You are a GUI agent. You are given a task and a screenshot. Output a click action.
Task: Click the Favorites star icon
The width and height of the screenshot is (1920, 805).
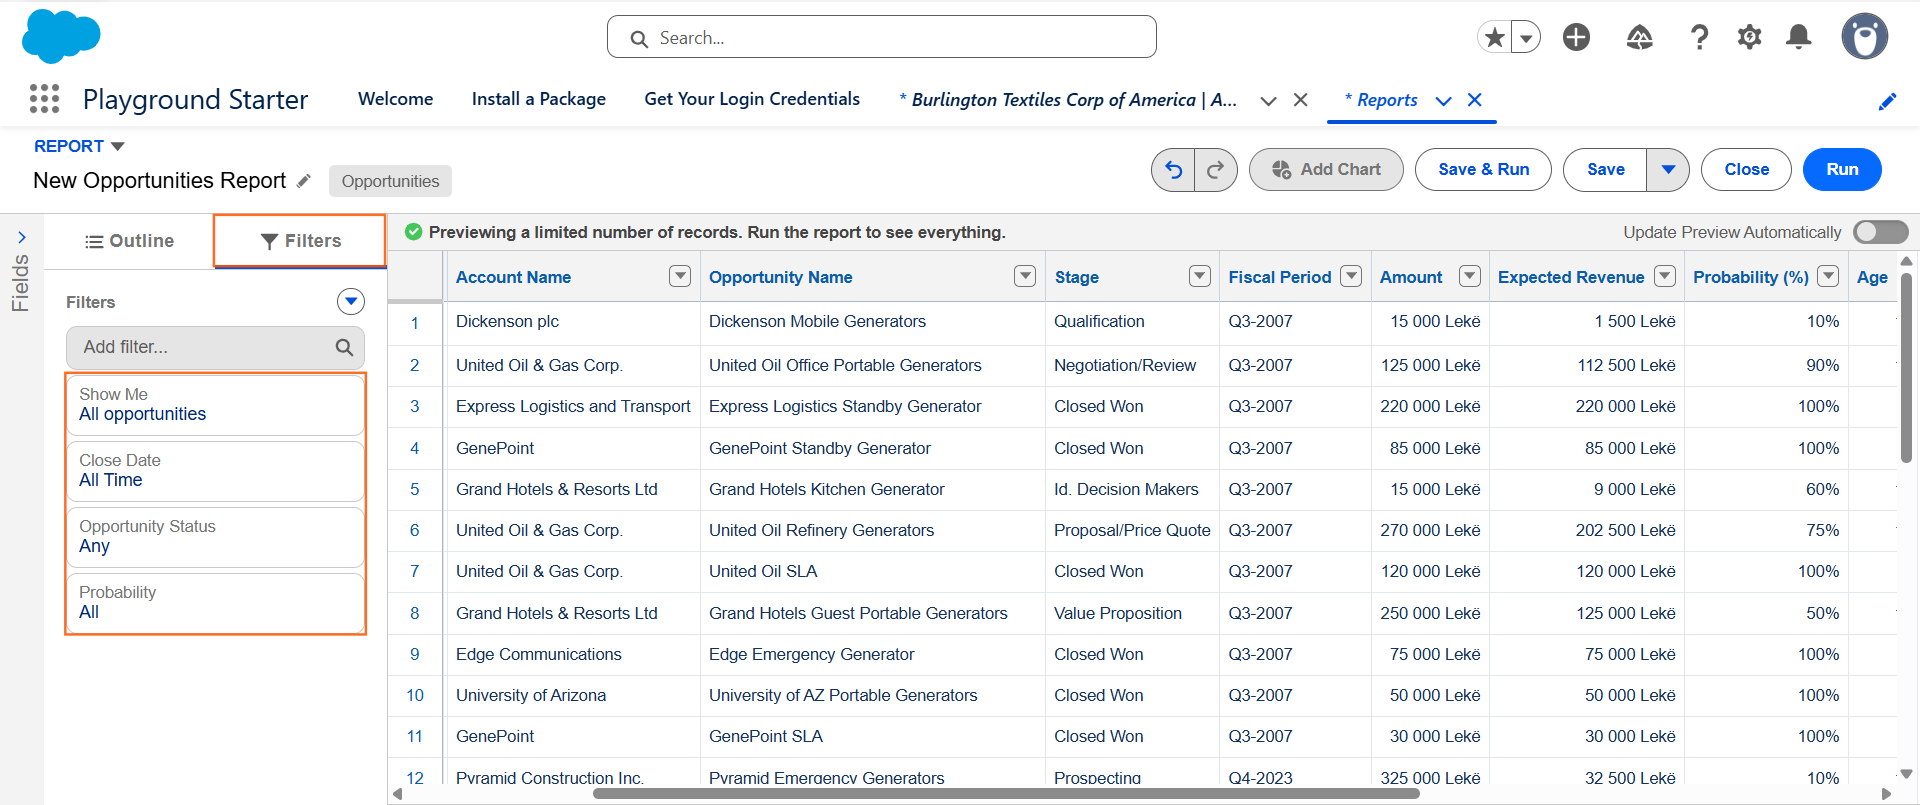pyautogui.click(x=1494, y=38)
